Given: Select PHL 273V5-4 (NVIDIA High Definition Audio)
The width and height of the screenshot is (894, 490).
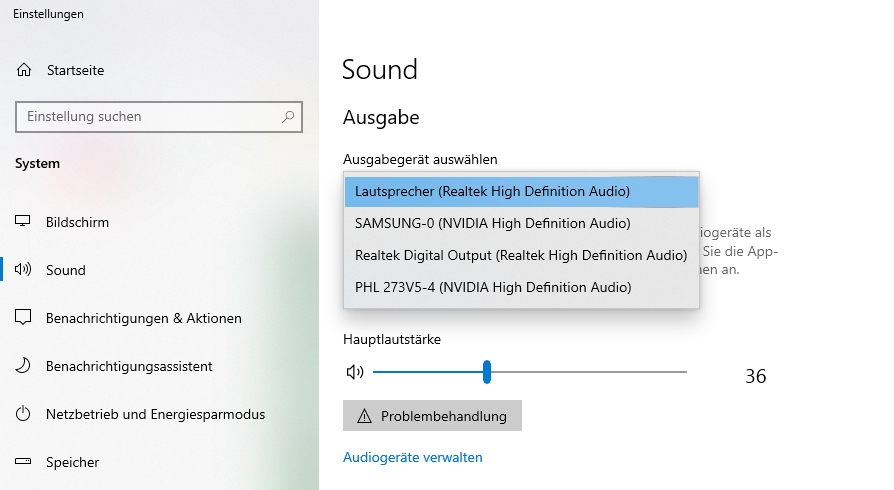Looking at the screenshot, I should tap(521, 287).
